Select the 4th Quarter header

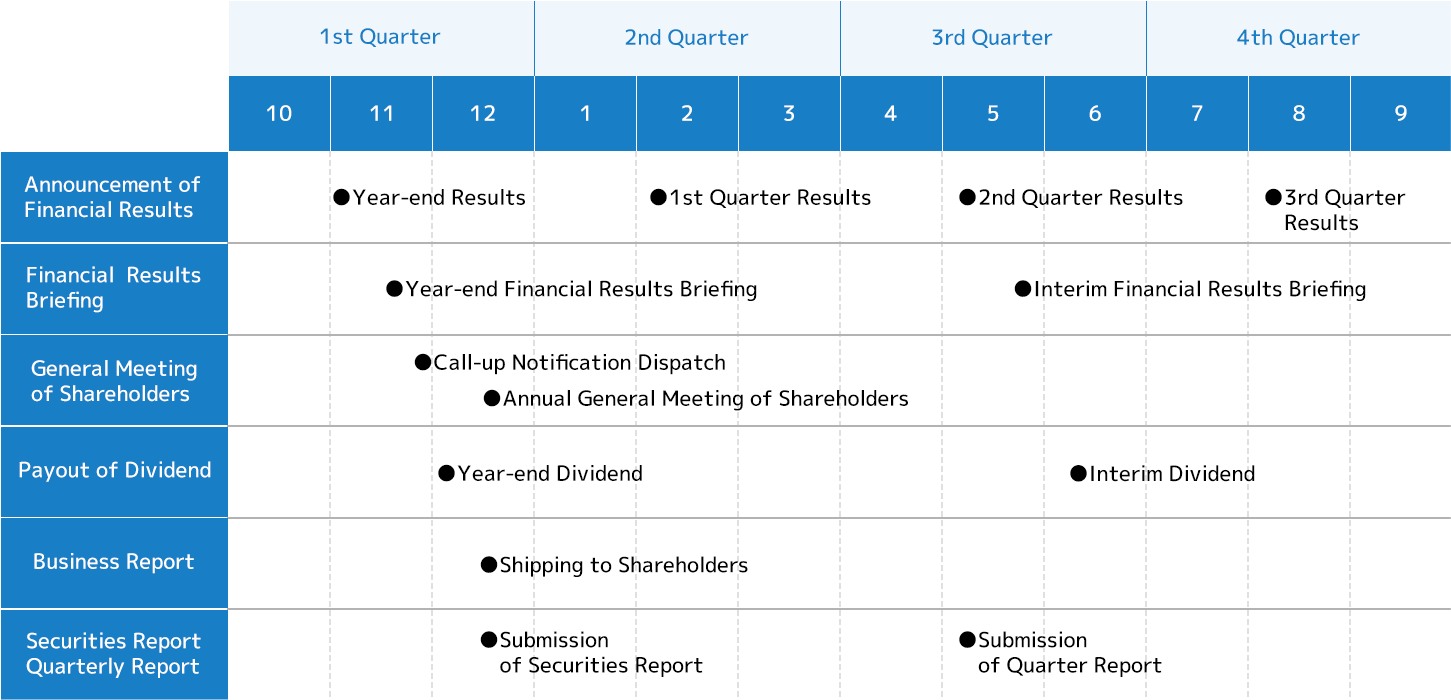click(x=1298, y=38)
